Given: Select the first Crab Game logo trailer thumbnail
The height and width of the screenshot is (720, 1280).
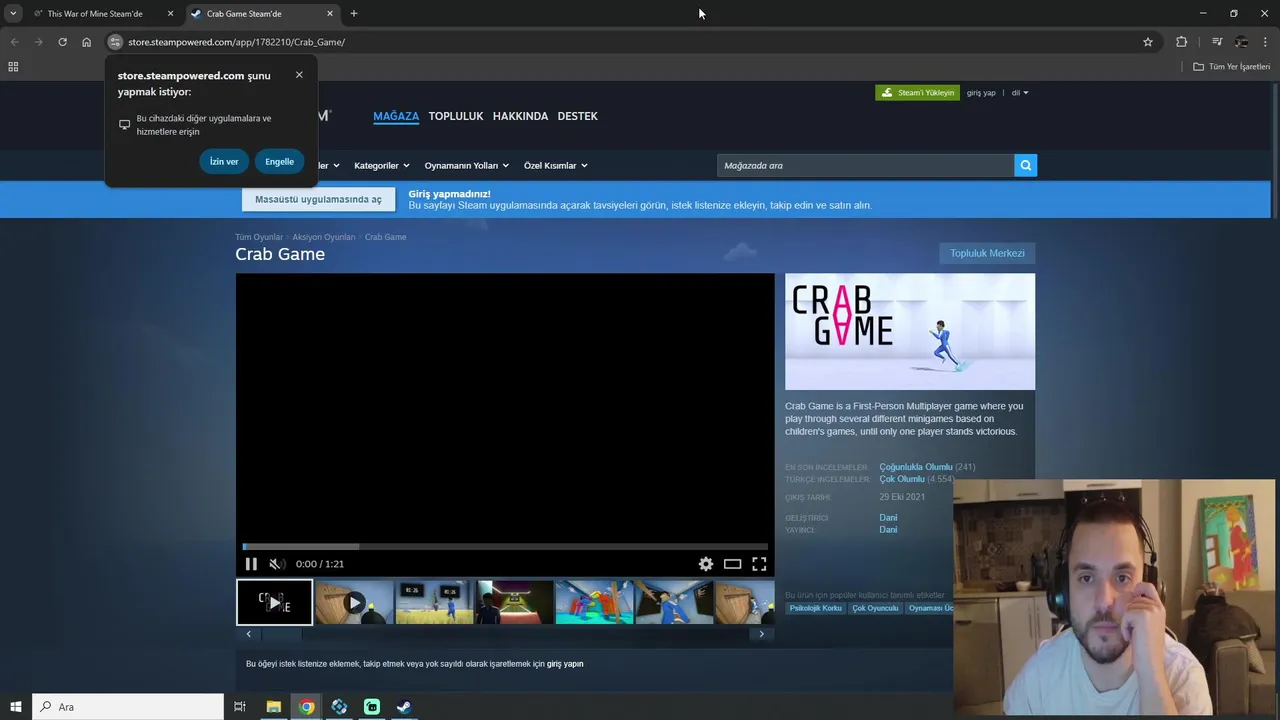Looking at the screenshot, I should point(274,602).
